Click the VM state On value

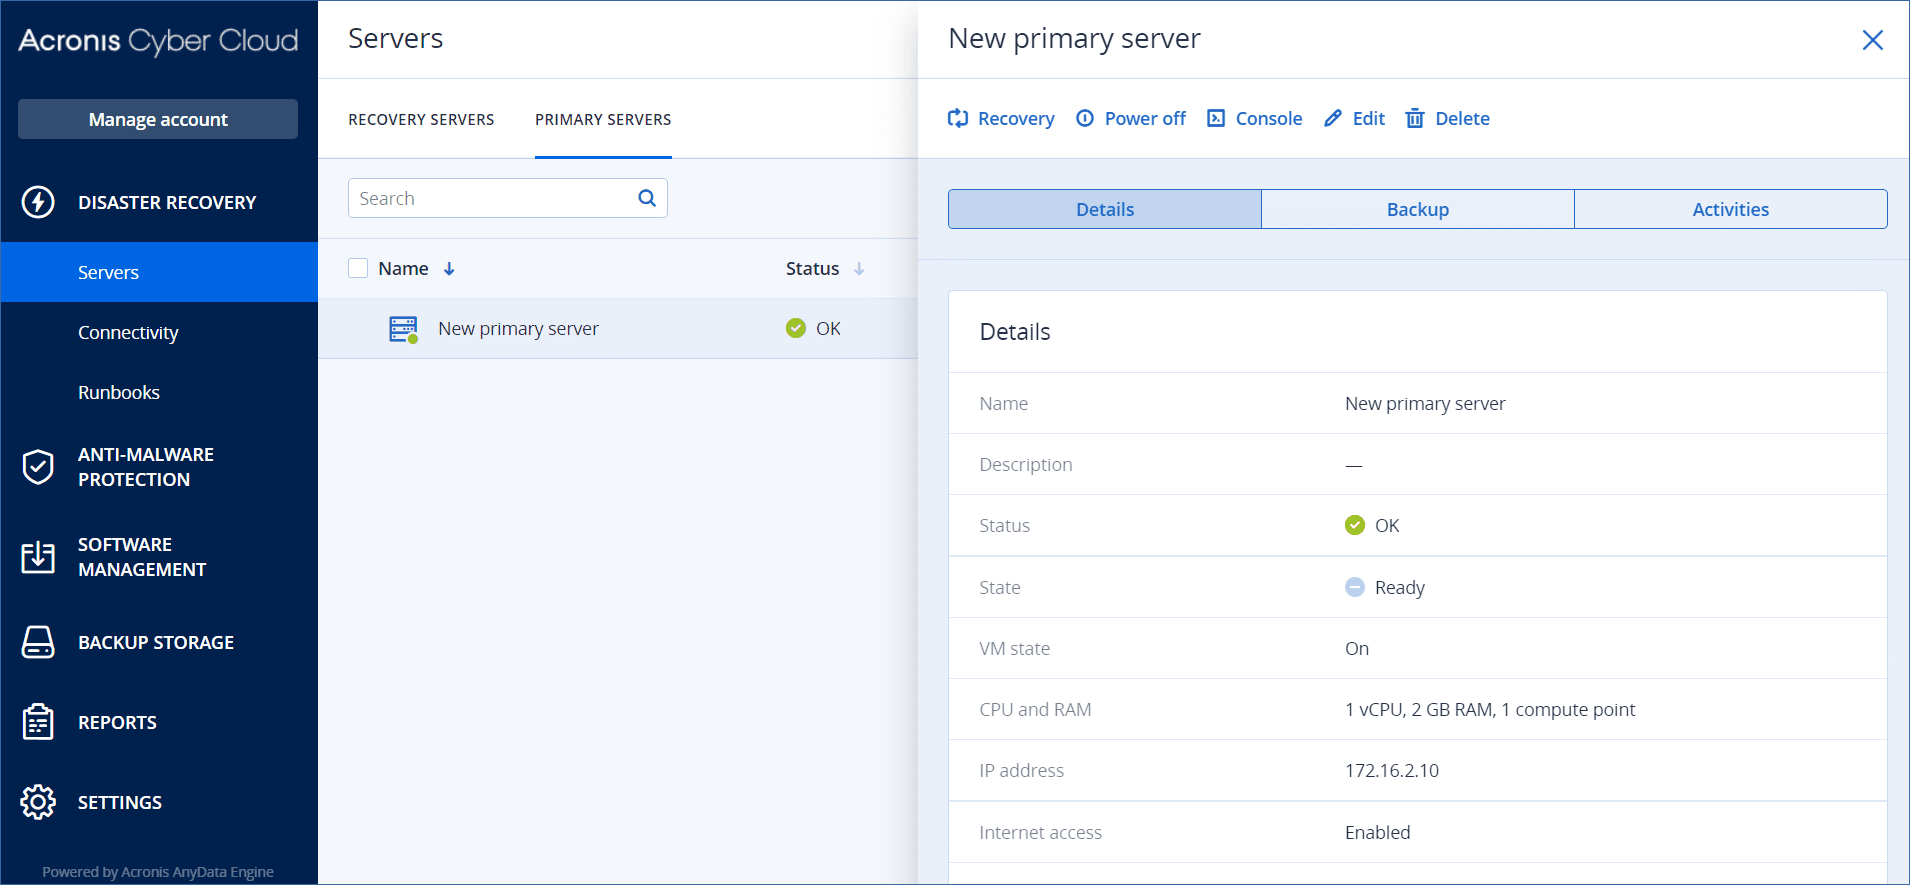(1357, 648)
